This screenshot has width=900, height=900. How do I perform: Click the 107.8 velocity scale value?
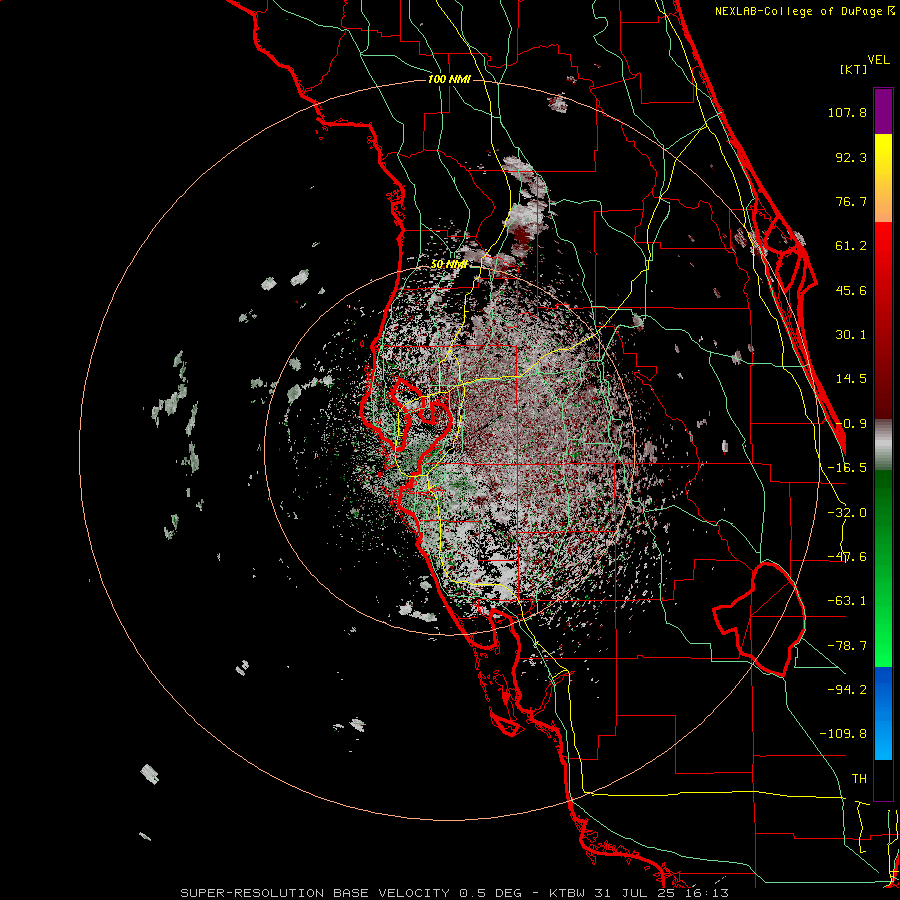(847, 112)
